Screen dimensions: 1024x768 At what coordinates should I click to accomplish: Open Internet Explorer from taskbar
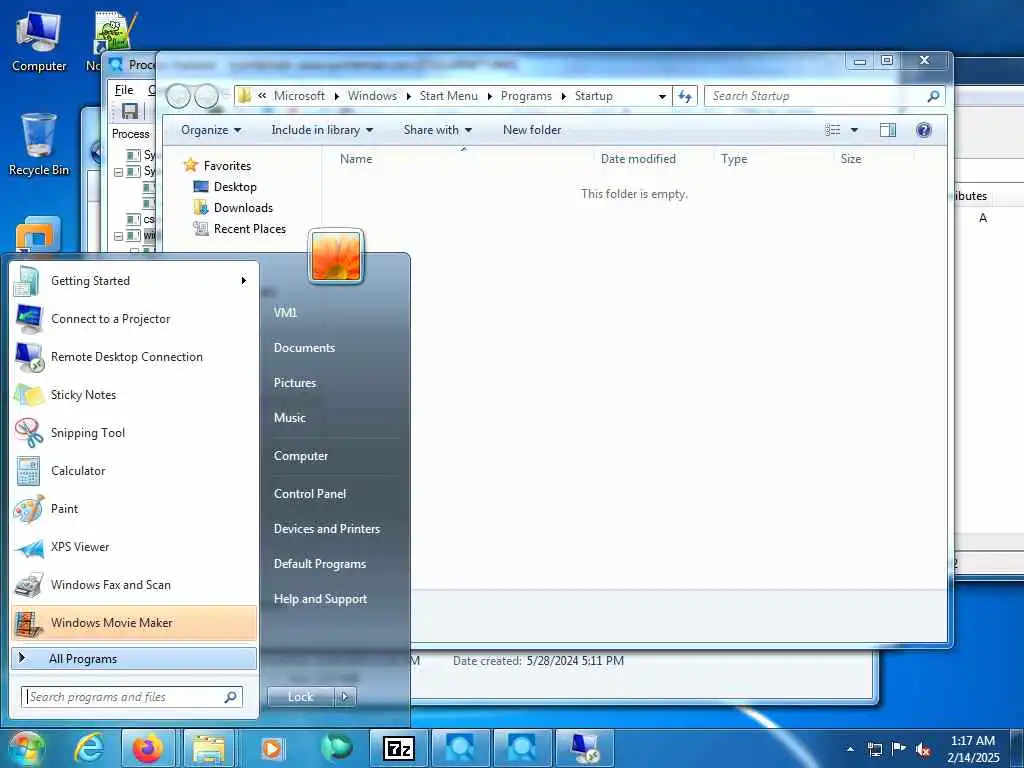coord(88,748)
